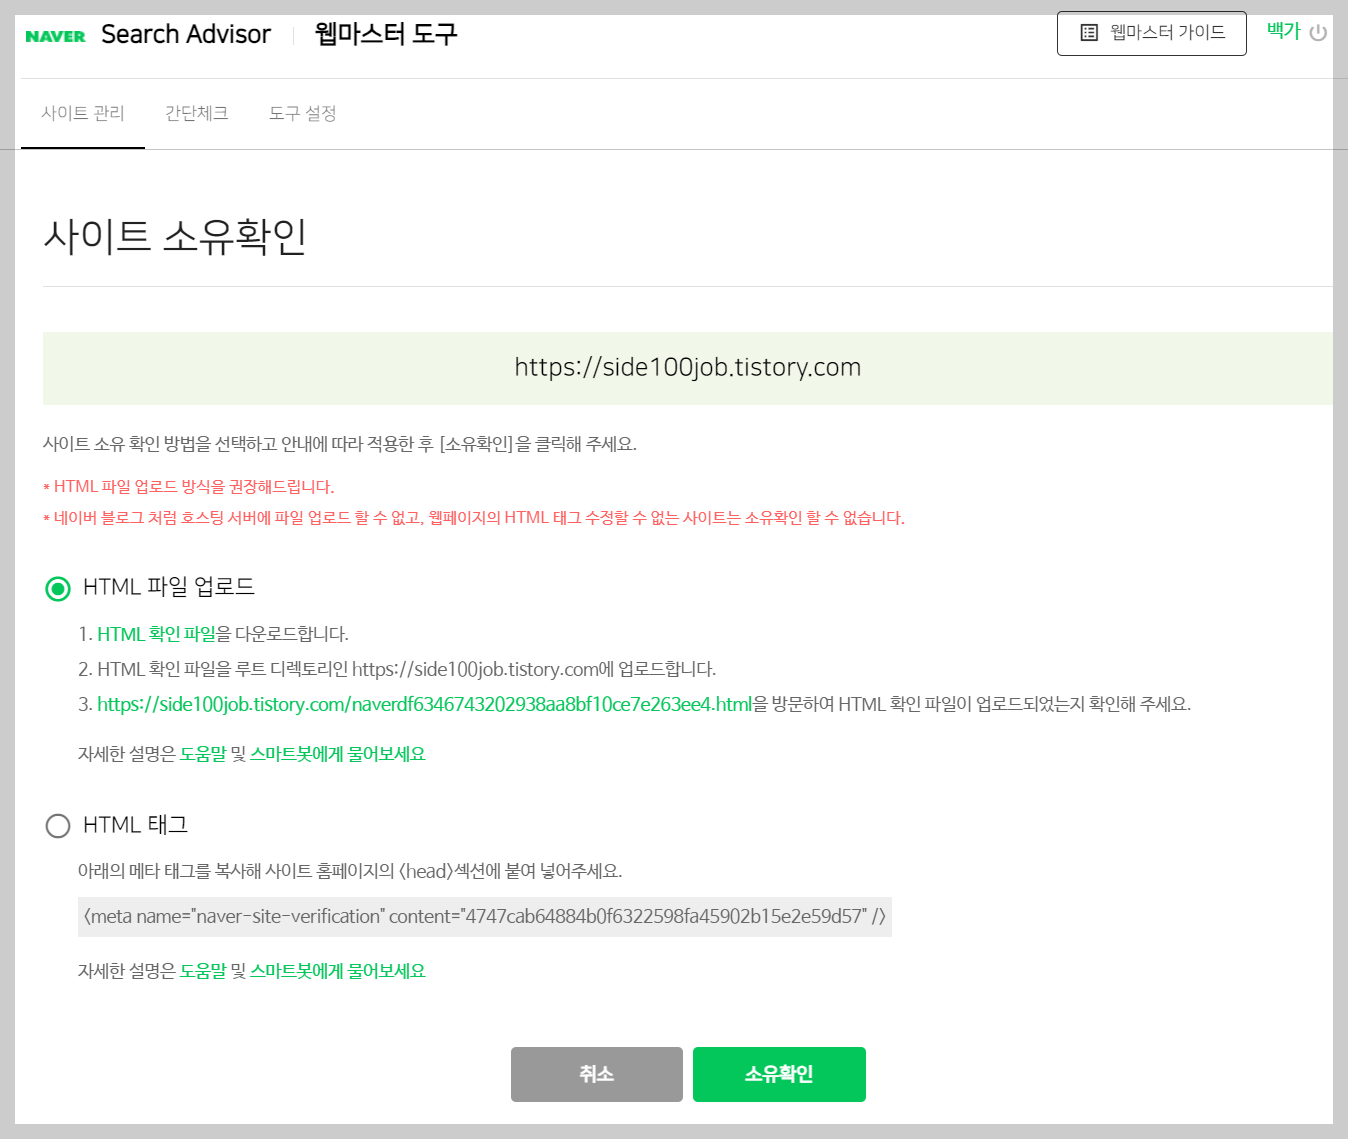Click the guide list icon in 웹마스터 가이드

click(x=1089, y=33)
